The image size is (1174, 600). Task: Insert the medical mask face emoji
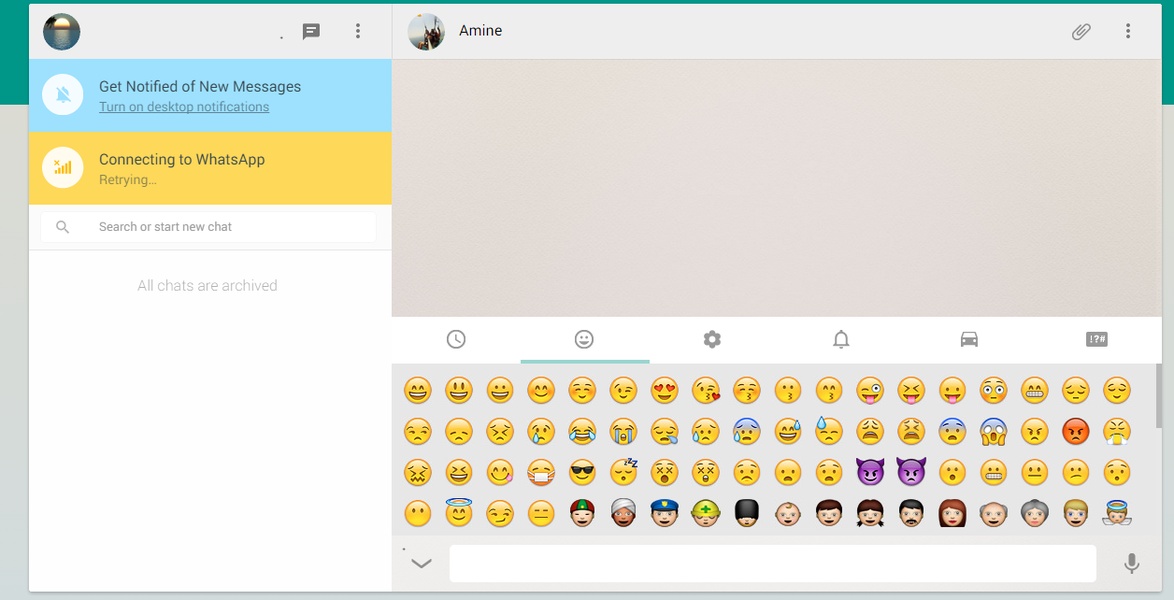pos(541,473)
